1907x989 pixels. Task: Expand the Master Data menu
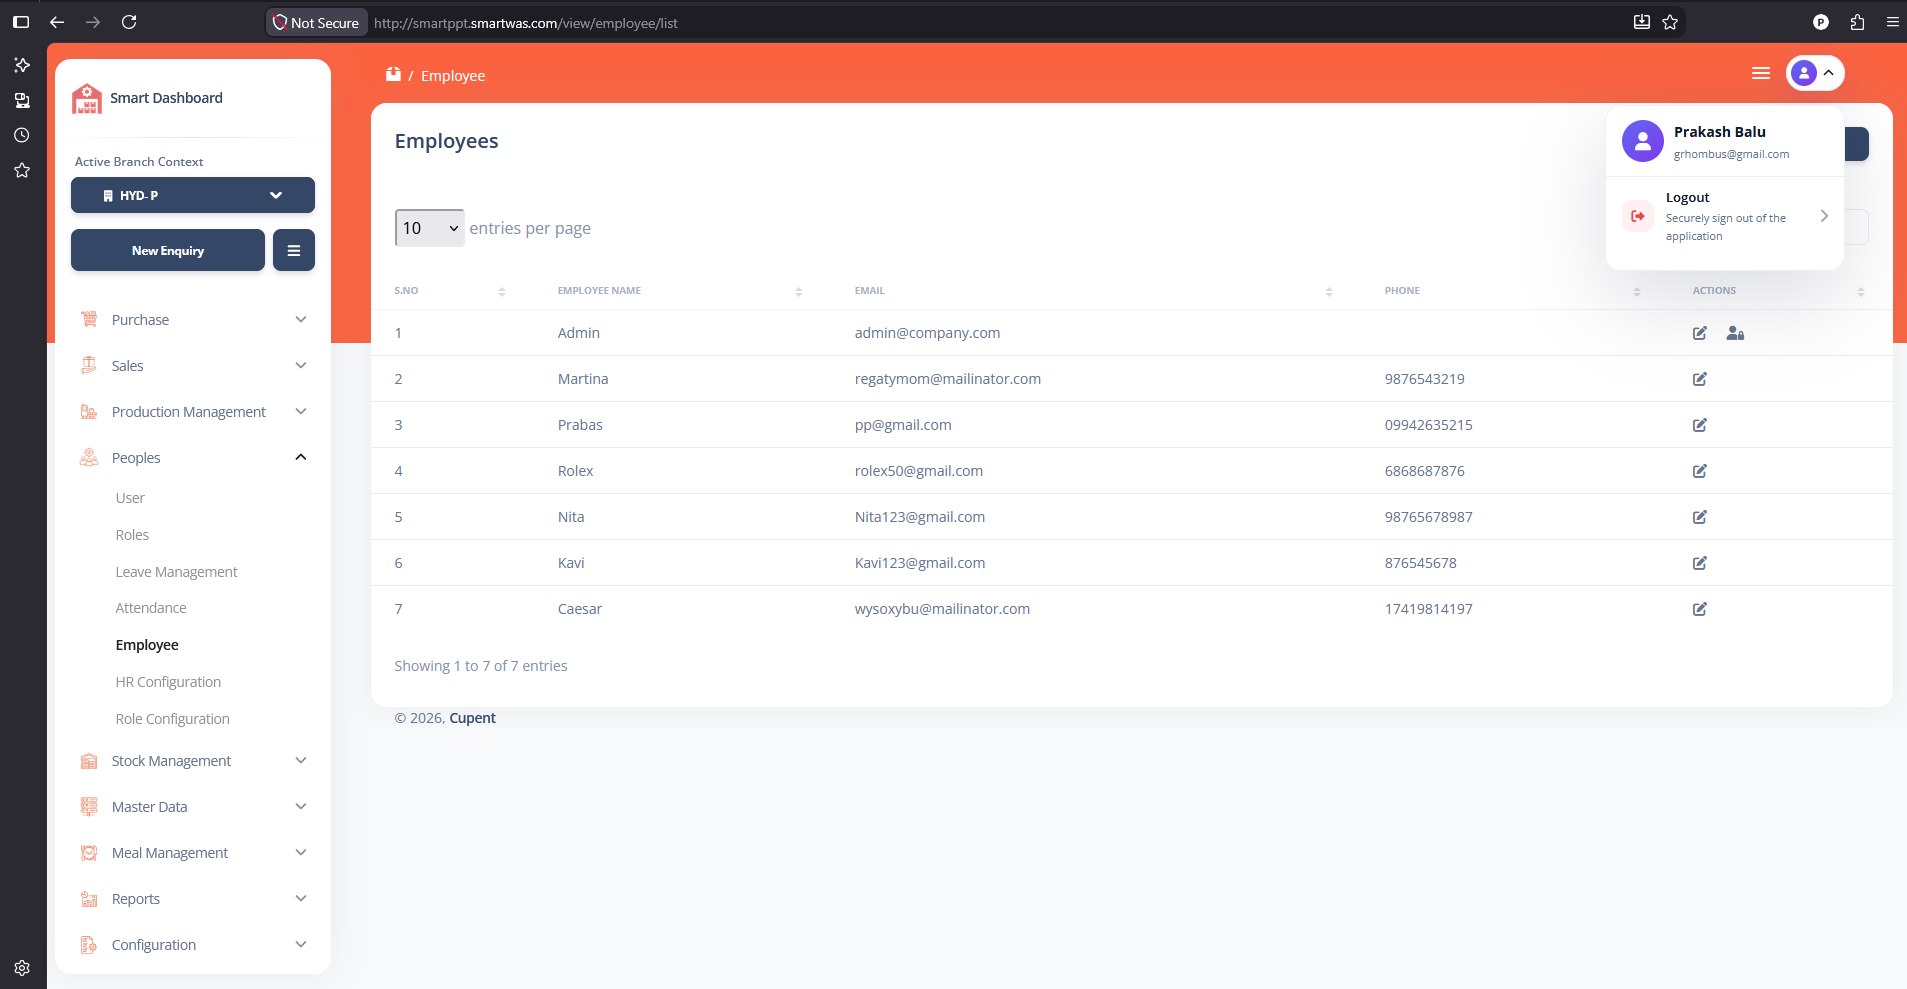click(193, 807)
